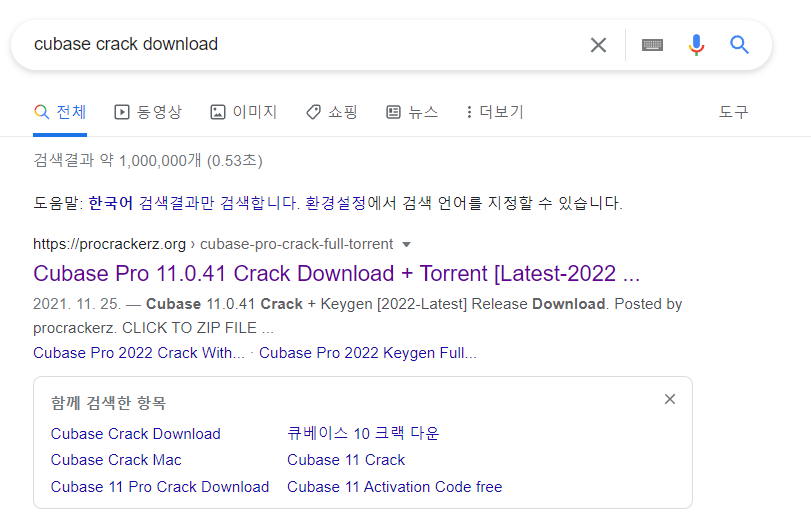Open the on-screen keyboard icon
Image resolution: width=811 pixels, height=532 pixels.
tap(652, 45)
